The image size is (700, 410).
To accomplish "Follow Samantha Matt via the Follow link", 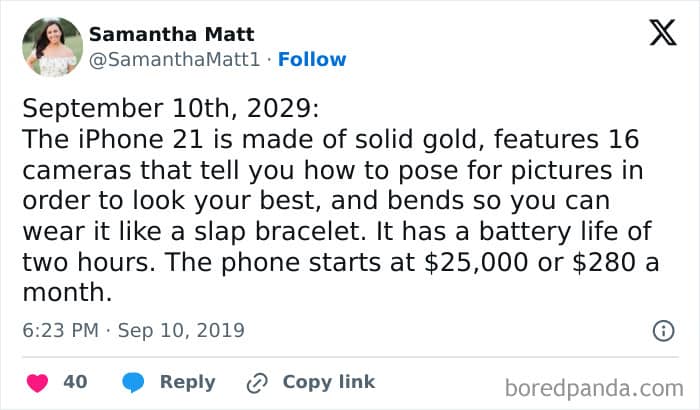I will pyautogui.click(x=312, y=59).
